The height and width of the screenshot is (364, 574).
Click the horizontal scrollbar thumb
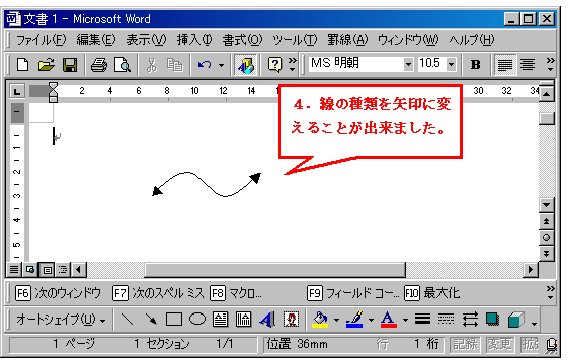pos(275,270)
